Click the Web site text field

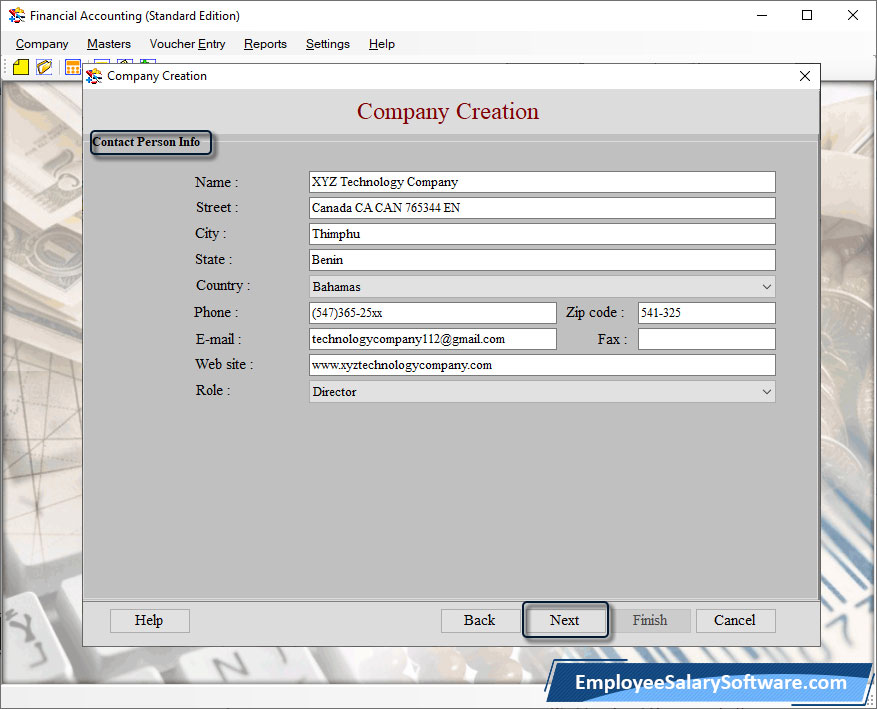pos(541,365)
